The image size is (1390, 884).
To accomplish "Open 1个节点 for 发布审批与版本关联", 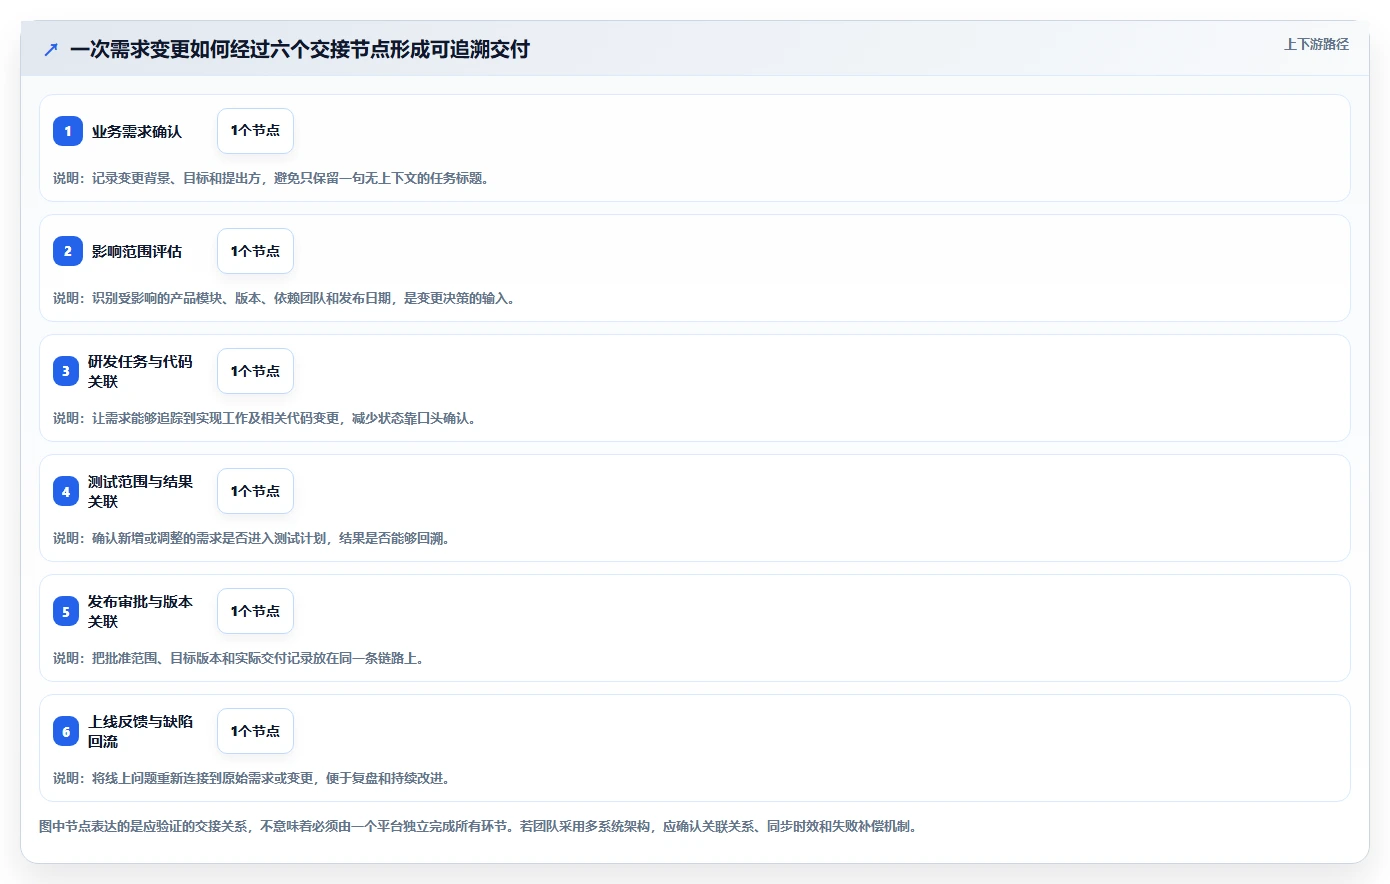I will click(255, 611).
